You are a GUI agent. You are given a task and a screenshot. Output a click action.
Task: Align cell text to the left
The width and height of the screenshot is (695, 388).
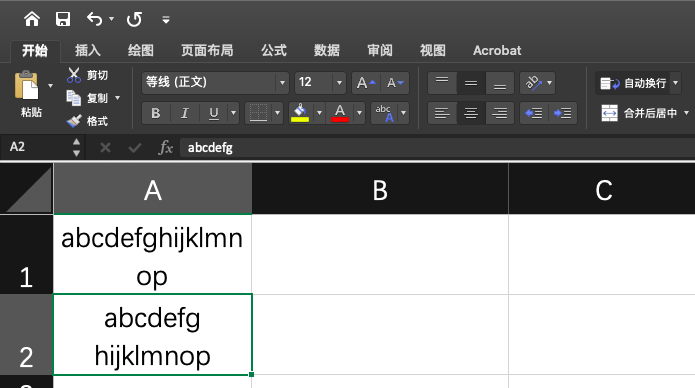coord(442,113)
